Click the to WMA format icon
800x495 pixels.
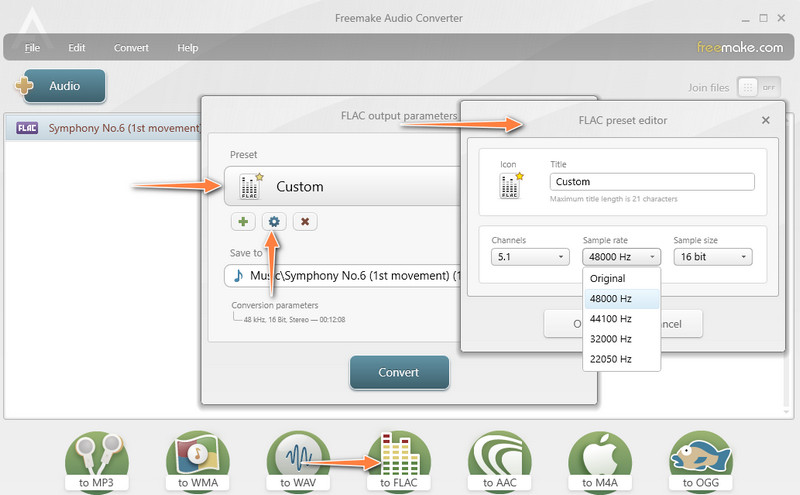click(197, 461)
